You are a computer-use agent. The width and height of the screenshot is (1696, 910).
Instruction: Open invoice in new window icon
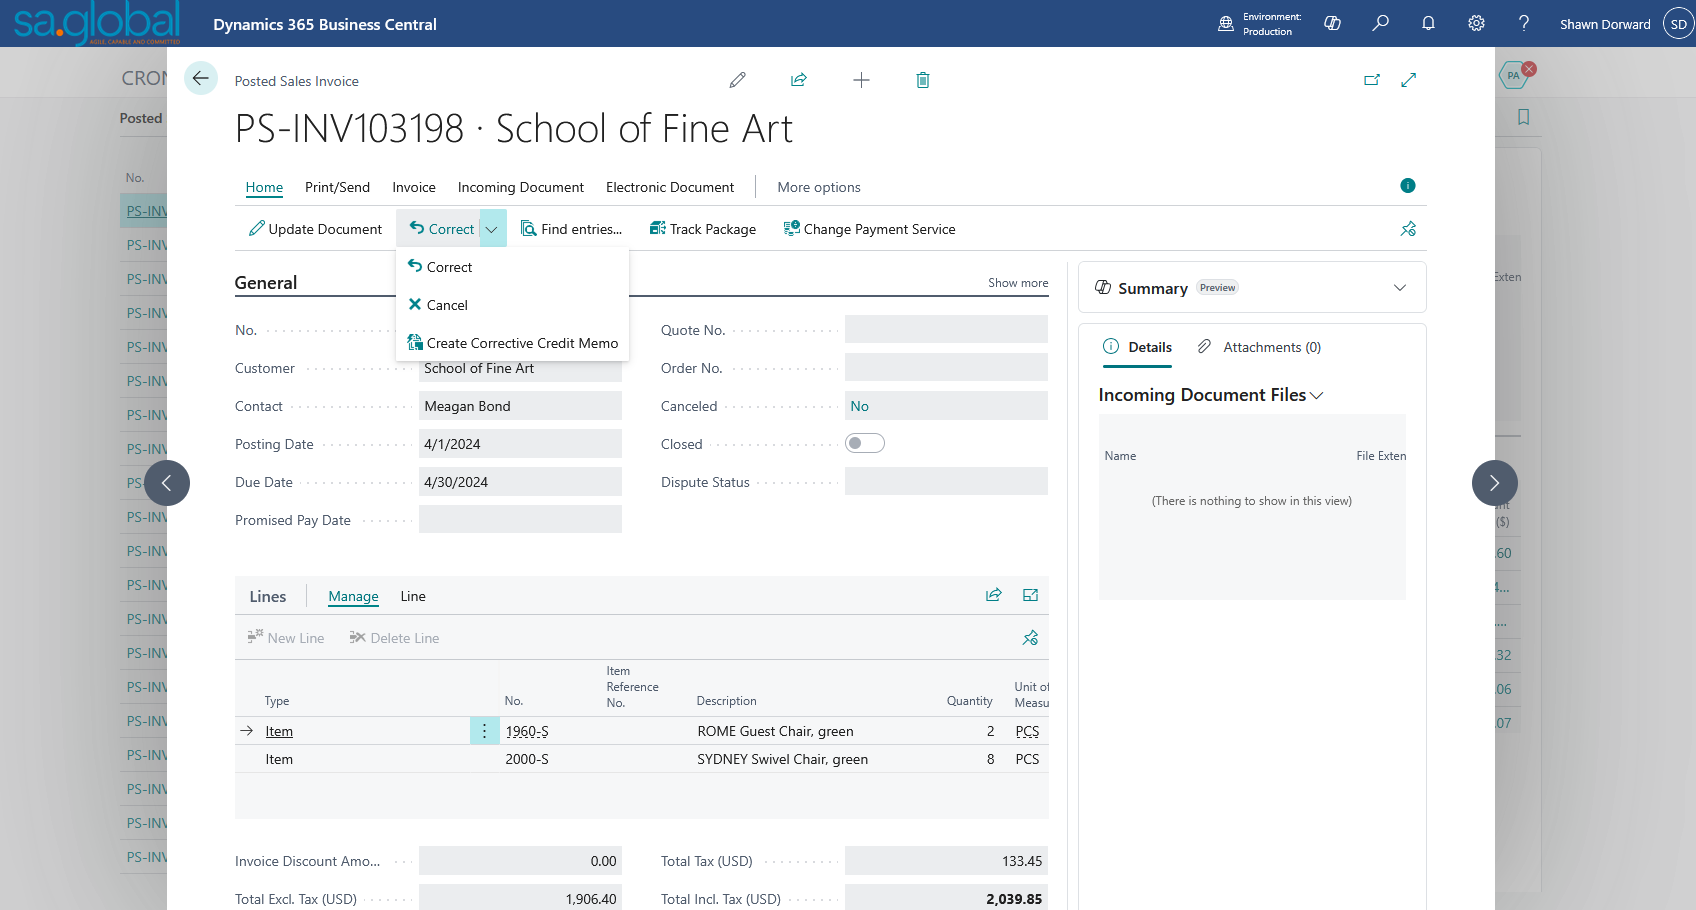1371,80
